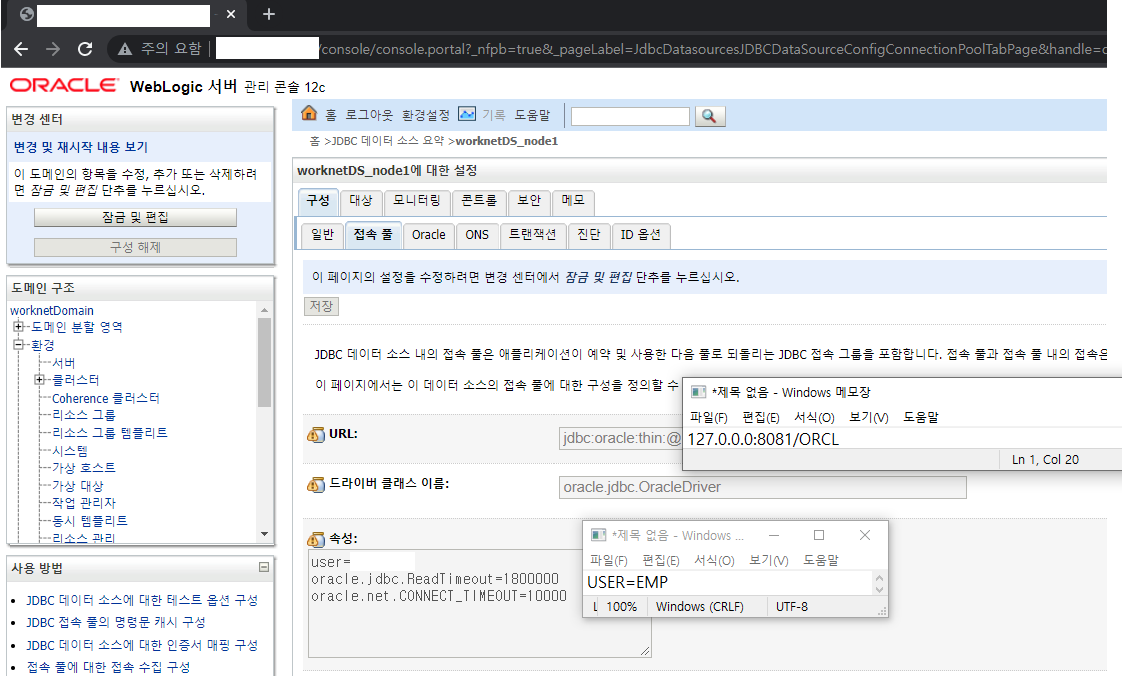This screenshot has width=1122, height=676.
Task: Select 가상 호스트 in the domain tree
Action: pos(84,468)
